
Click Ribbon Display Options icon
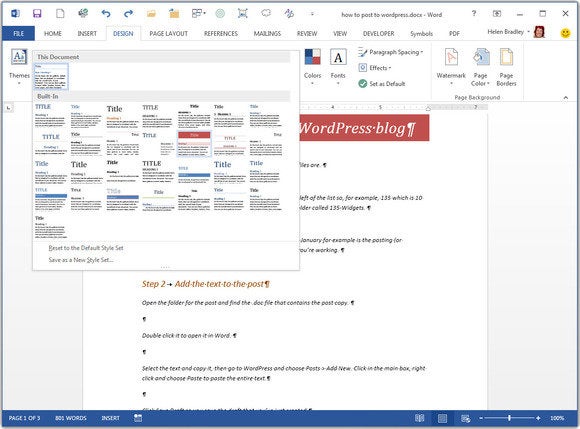click(x=497, y=14)
